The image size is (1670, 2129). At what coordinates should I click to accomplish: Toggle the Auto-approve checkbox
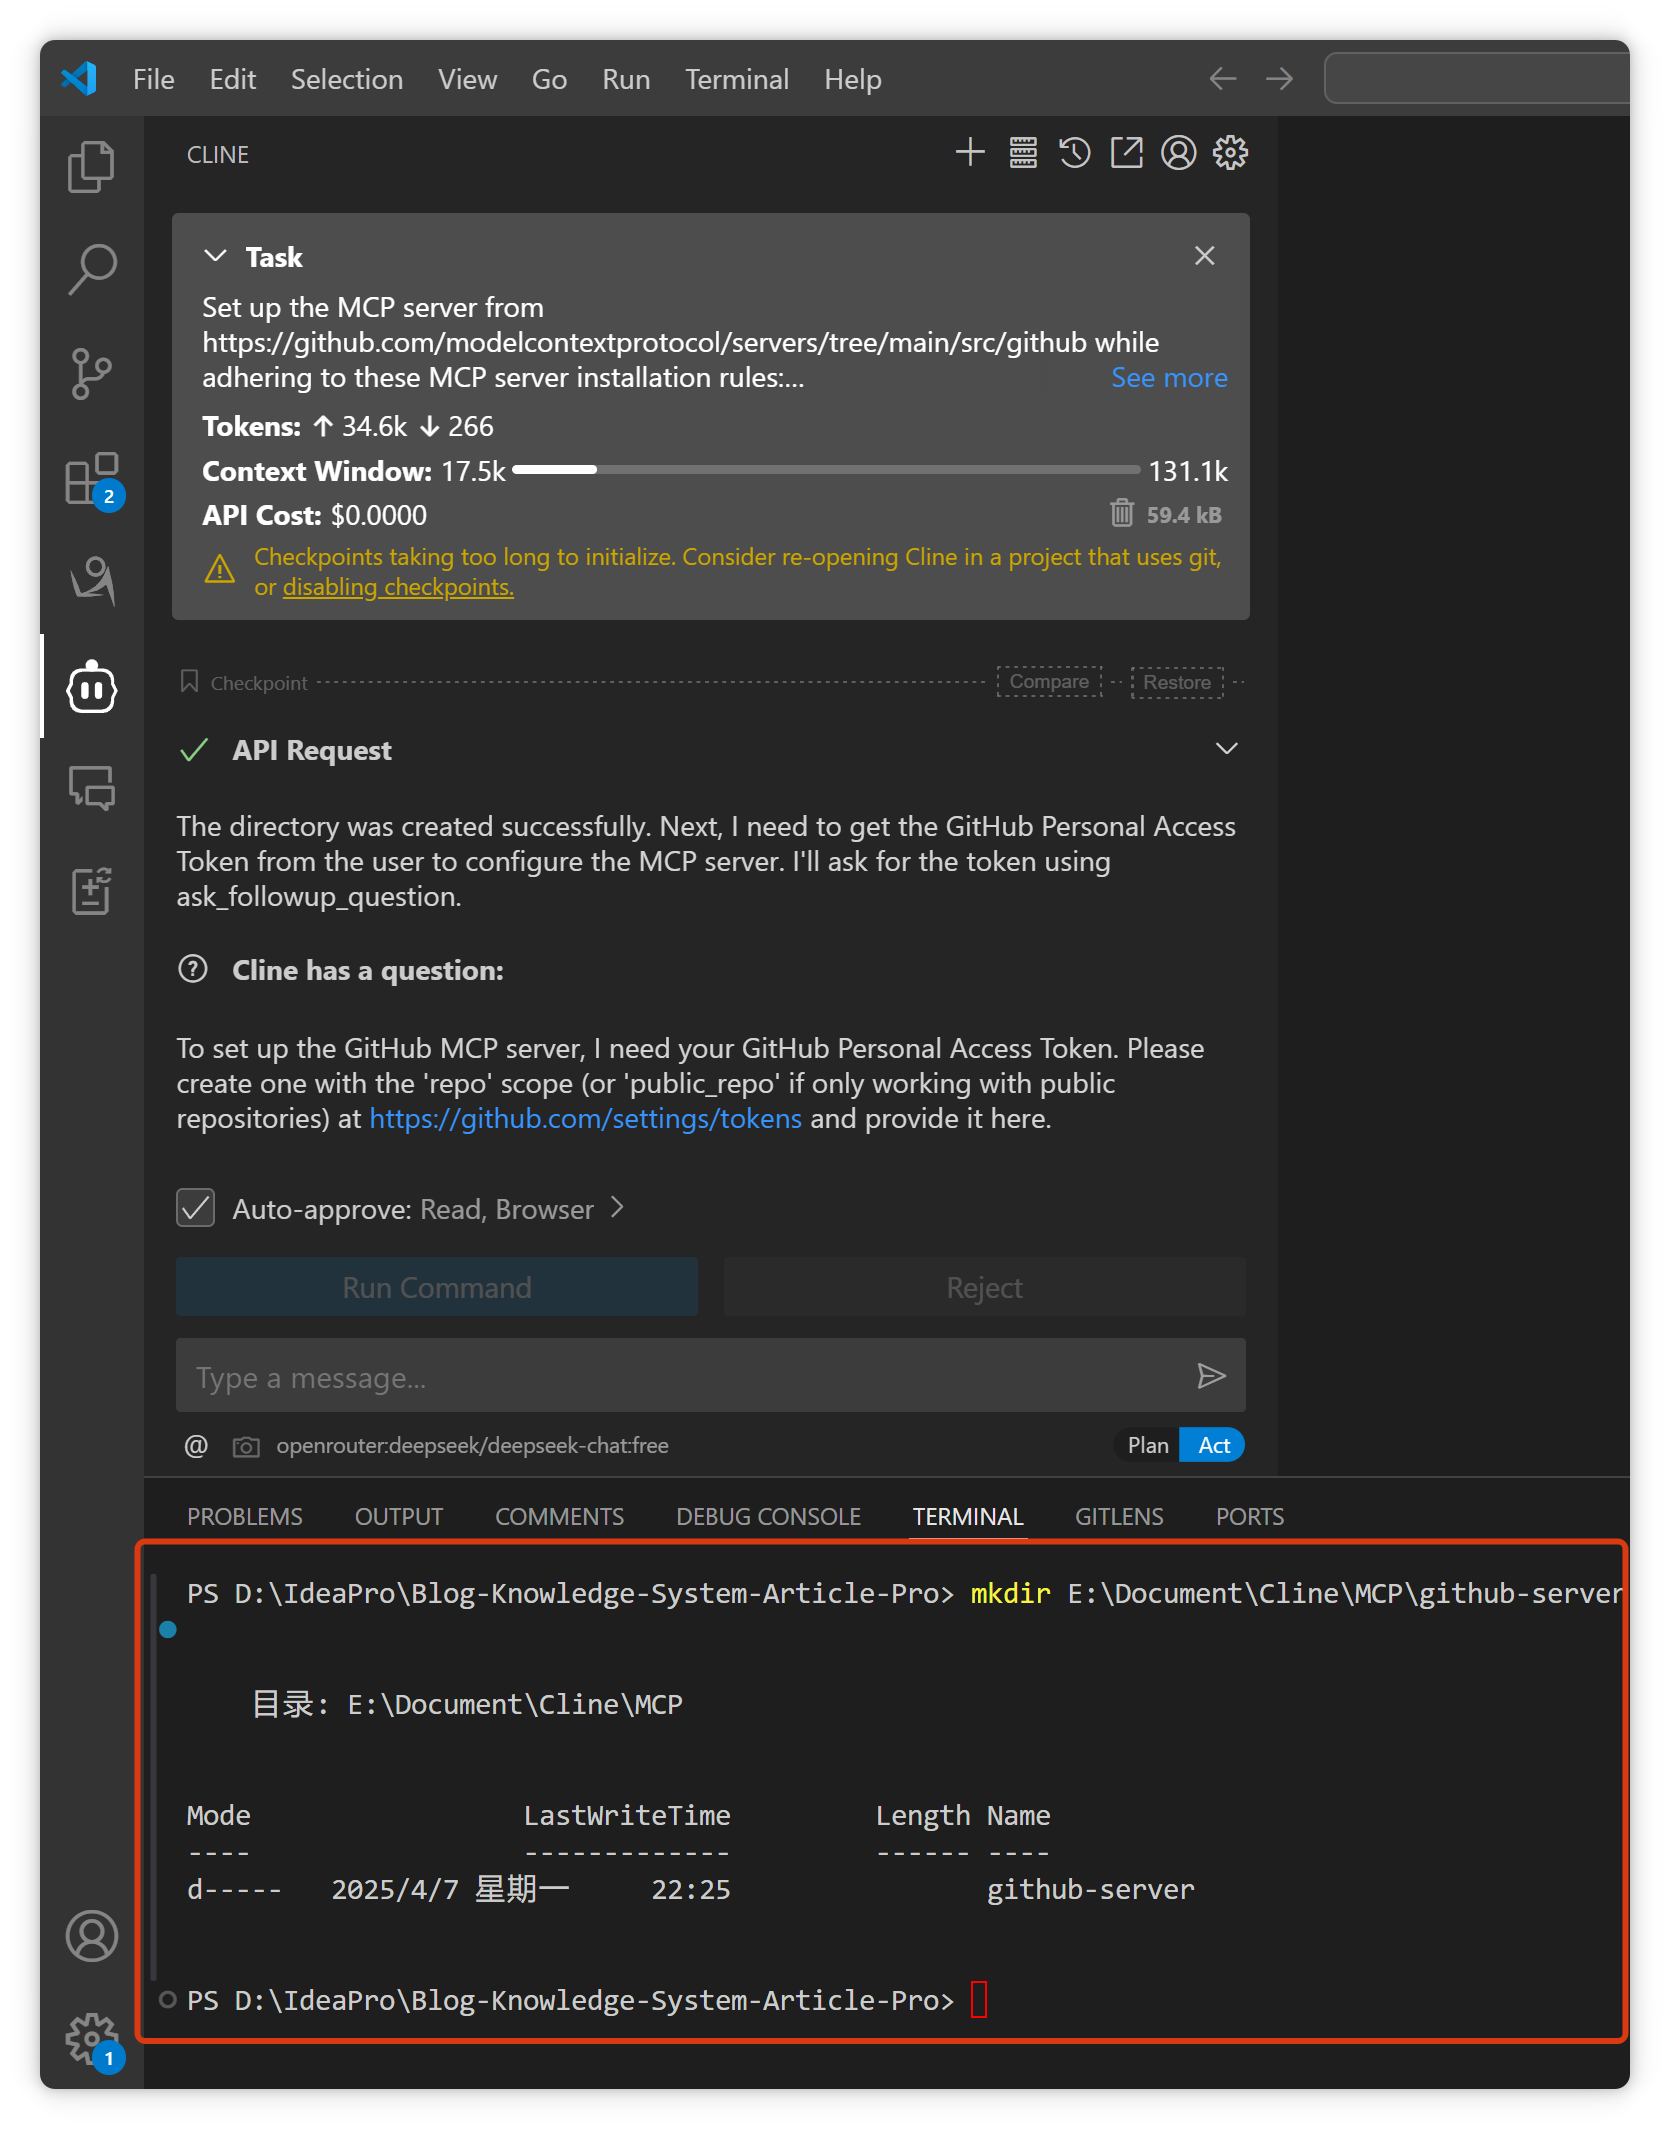click(196, 1208)
